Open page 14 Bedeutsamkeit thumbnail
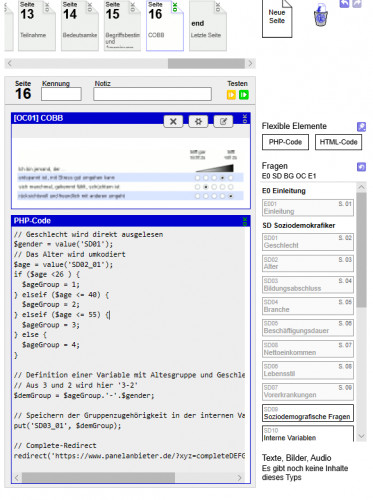This screenshot has height=500, width=373. tap(80, 25)
